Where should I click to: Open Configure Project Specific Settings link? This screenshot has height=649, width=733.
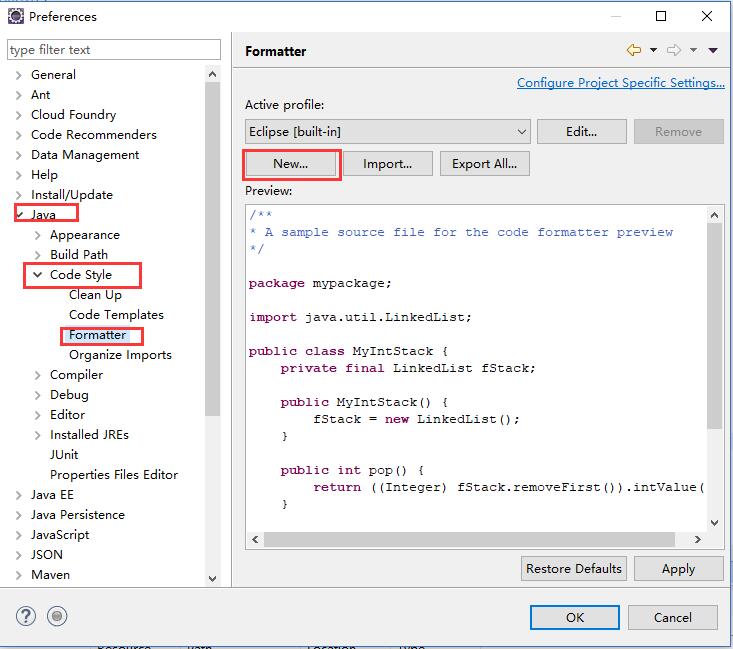click(x=621, y=83)
